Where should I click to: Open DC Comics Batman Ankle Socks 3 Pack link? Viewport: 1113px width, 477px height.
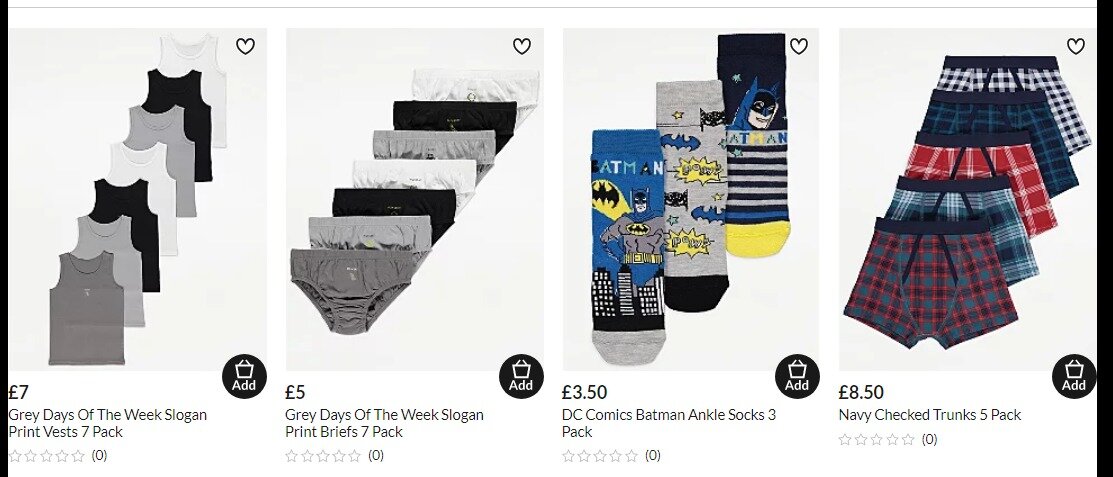coord(669,423)
